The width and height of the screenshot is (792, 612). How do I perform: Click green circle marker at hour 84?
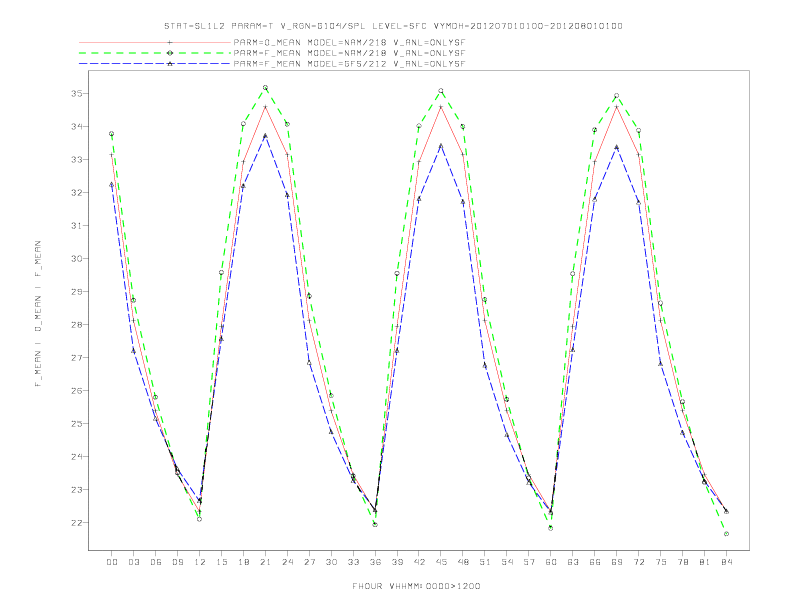click(726, 534)
